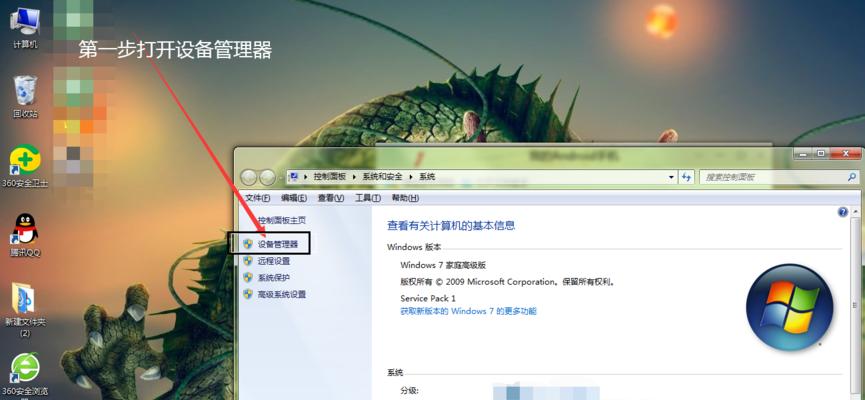865x400 pixels.
Task: Click 系统和安全 breadcrumb in address bar
Action: 383,177
